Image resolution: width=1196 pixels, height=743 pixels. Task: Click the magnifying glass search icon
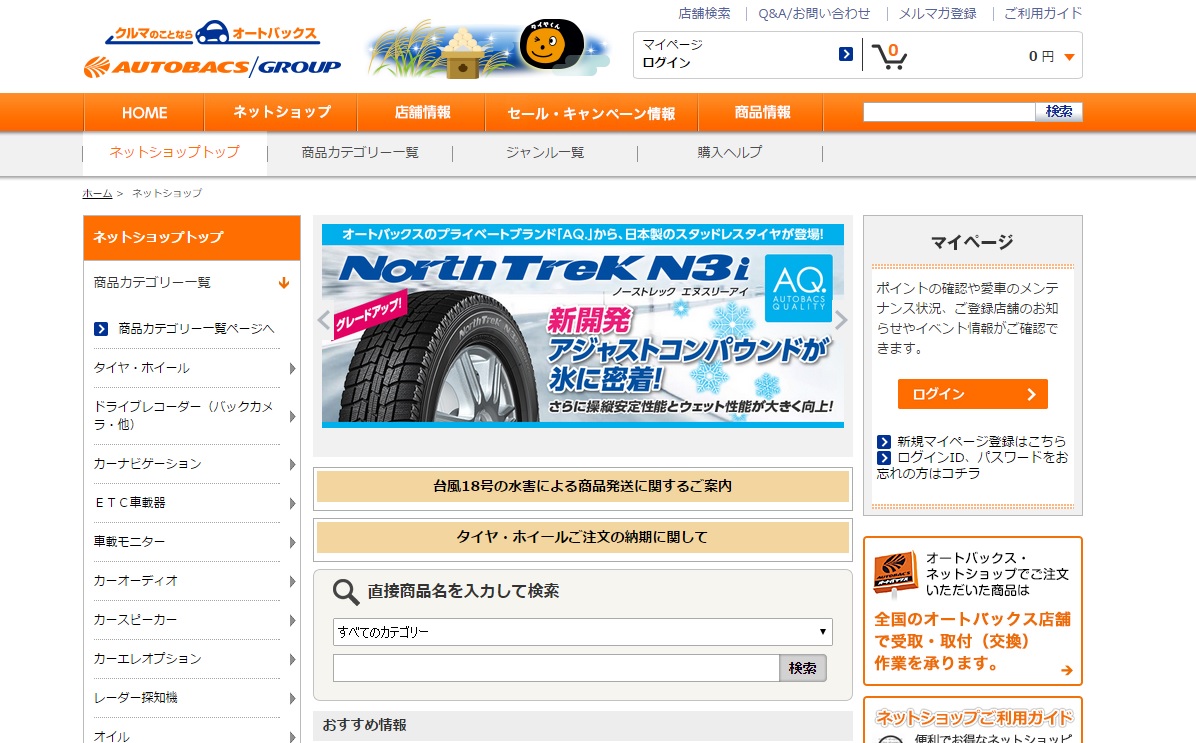click(x=345, y=592)
